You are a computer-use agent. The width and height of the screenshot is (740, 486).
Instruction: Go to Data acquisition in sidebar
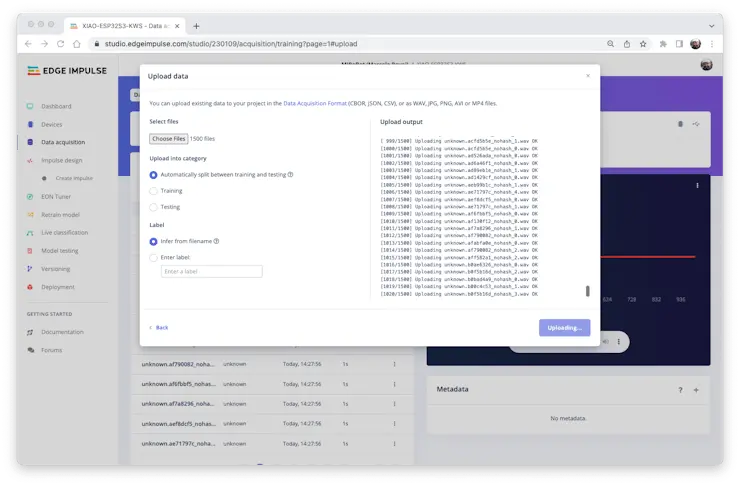(62, 142)
